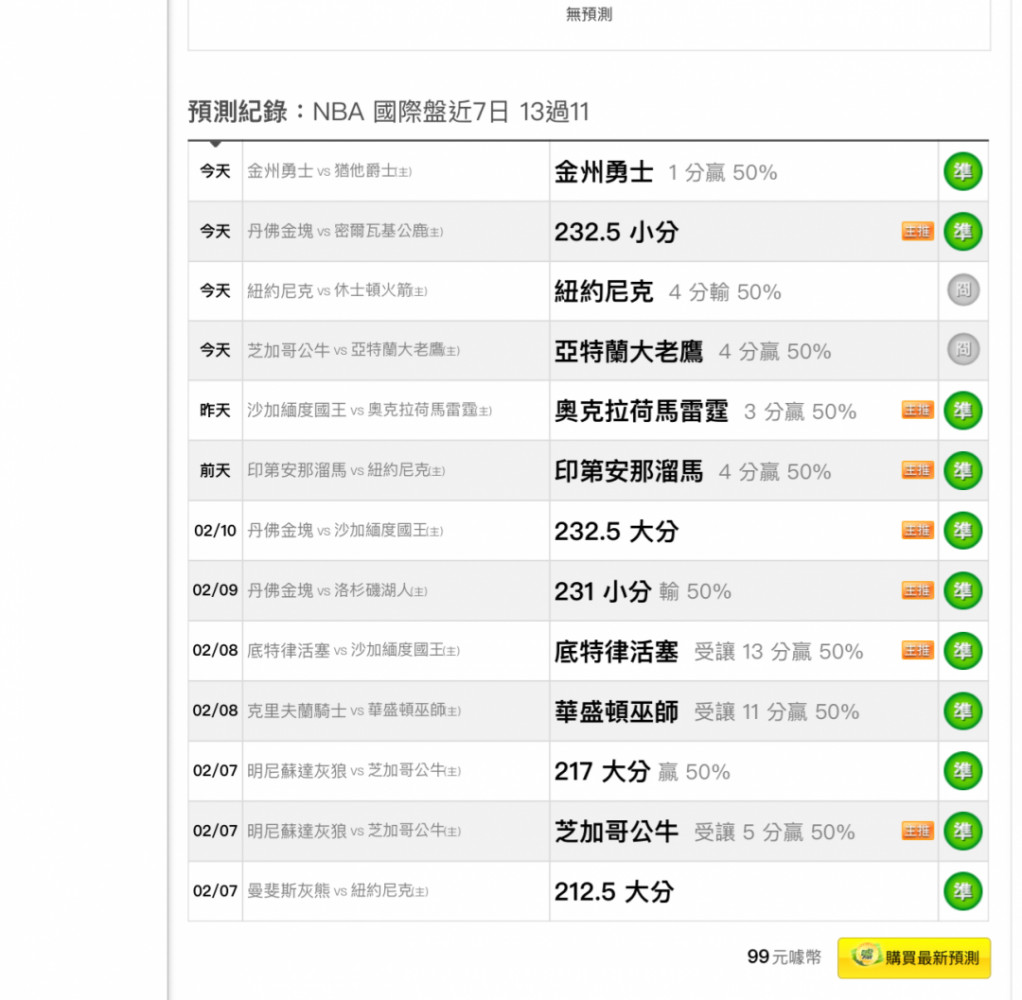Select the 華盛頓巫師 受讓 11 分贏 prediction

pyautogui.click(x=707, y=712)
